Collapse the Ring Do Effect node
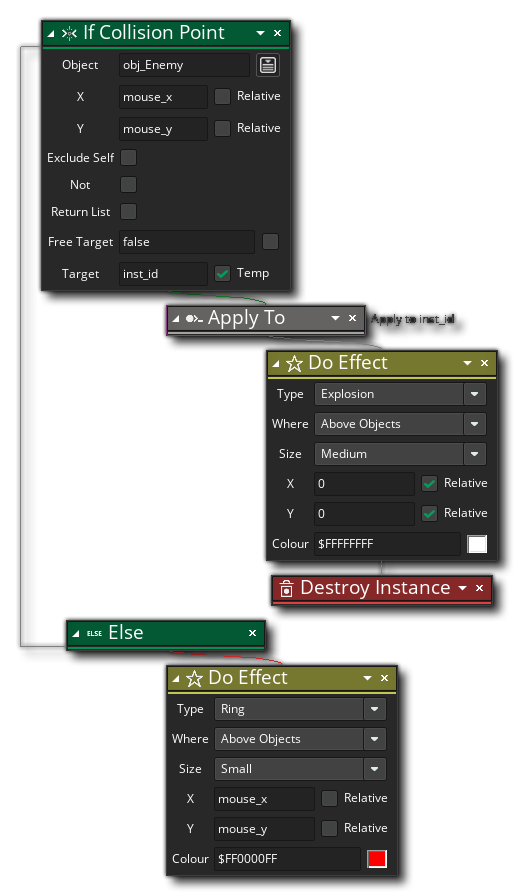The image size is (518, 896). pyautogui.click(x=176, y=679)
